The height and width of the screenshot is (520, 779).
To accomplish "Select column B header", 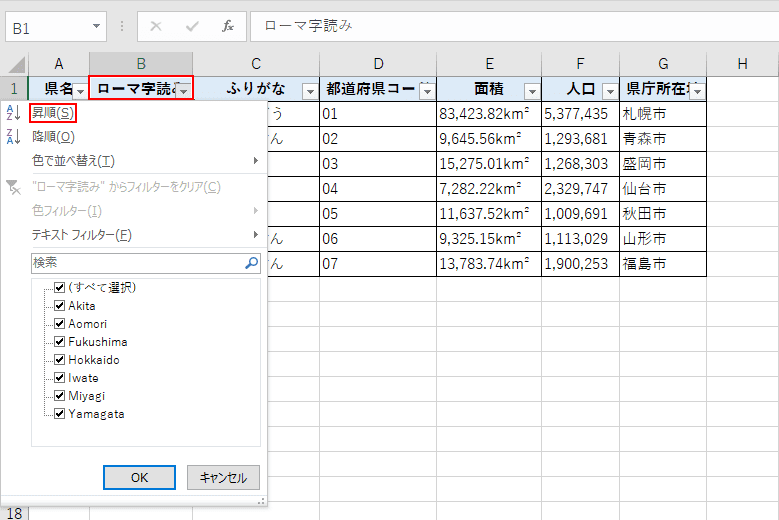I will point(141,64).
